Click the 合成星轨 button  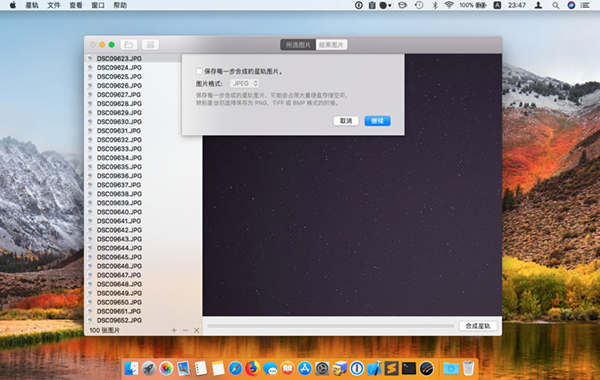tap(478, 326)
